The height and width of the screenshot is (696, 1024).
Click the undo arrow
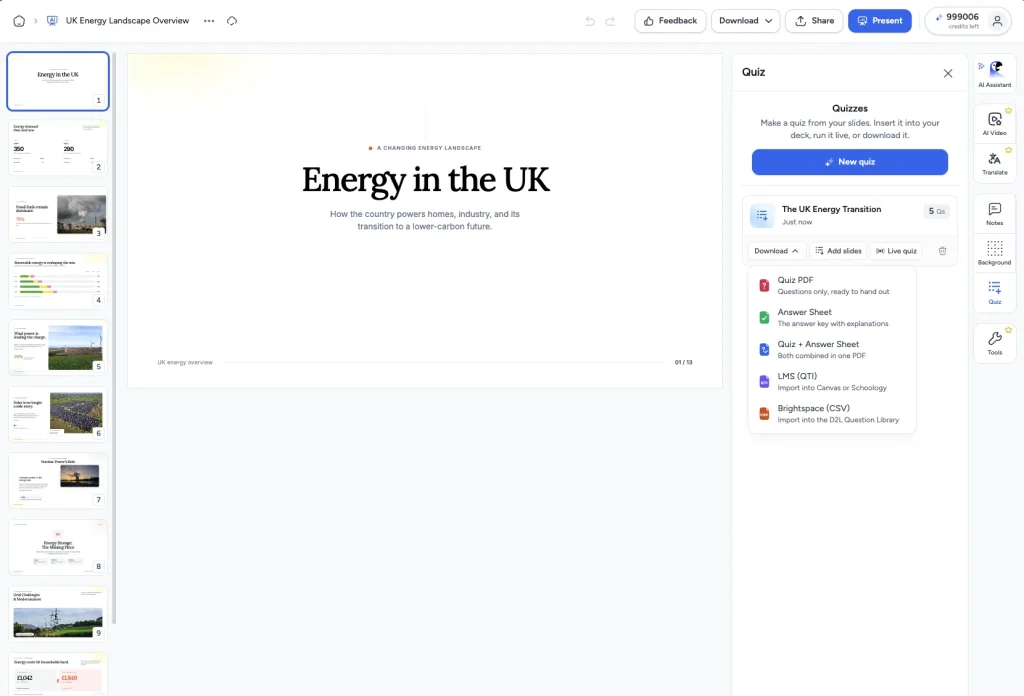(590, 21)
